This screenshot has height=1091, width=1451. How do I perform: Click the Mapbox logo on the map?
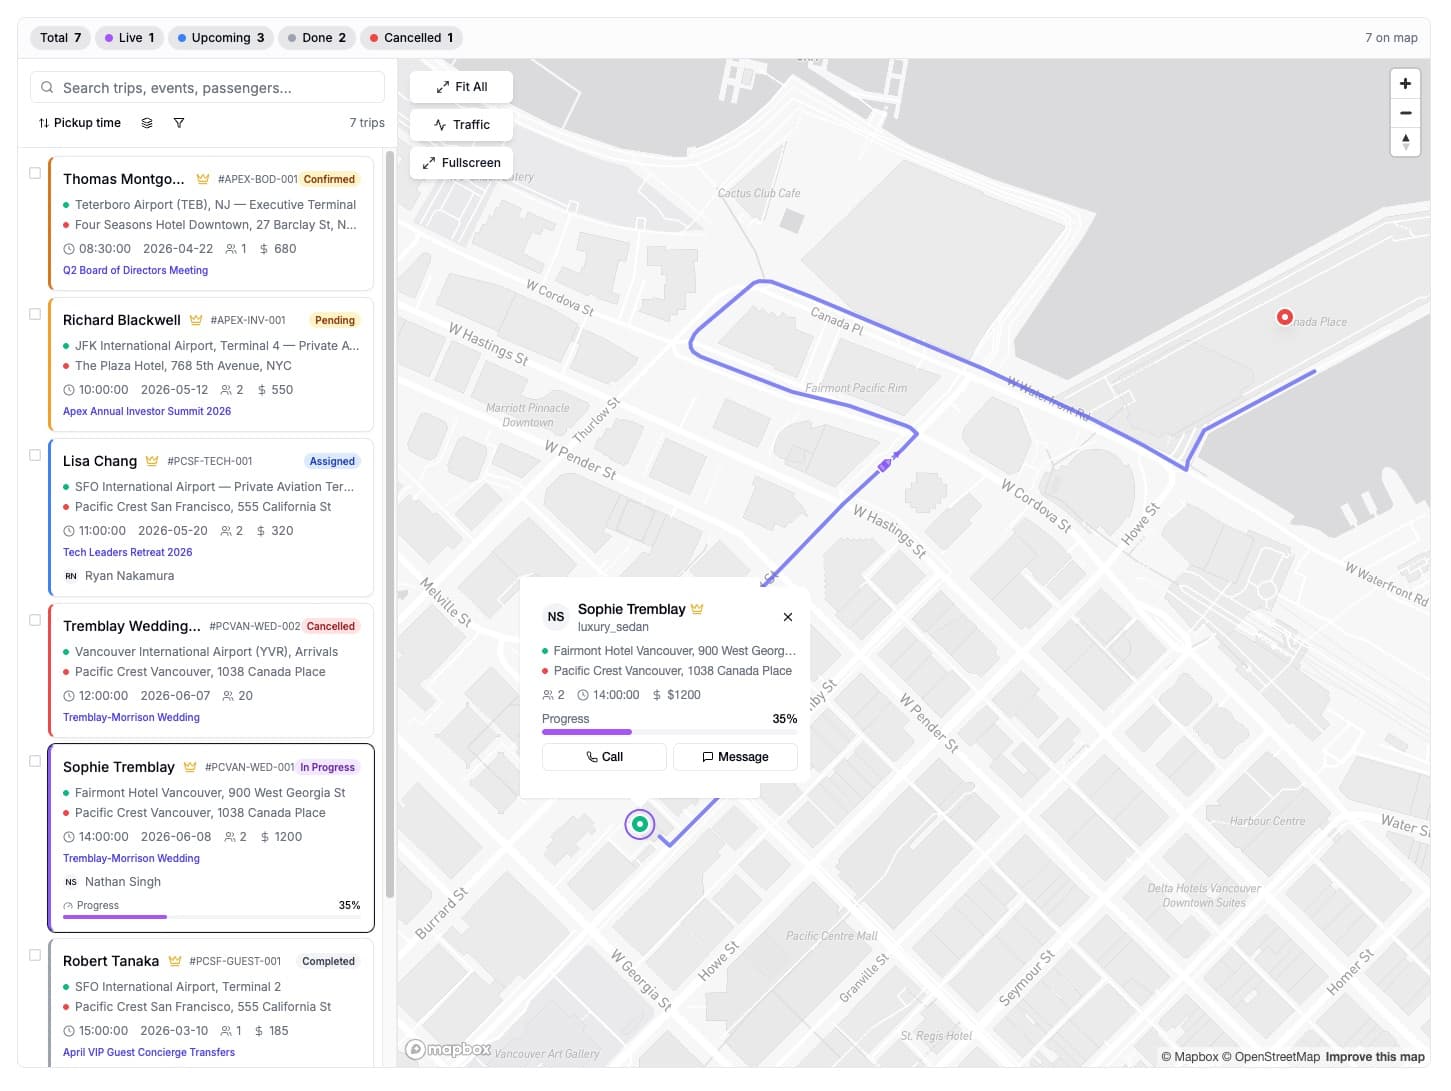(x=447, y=1049)
